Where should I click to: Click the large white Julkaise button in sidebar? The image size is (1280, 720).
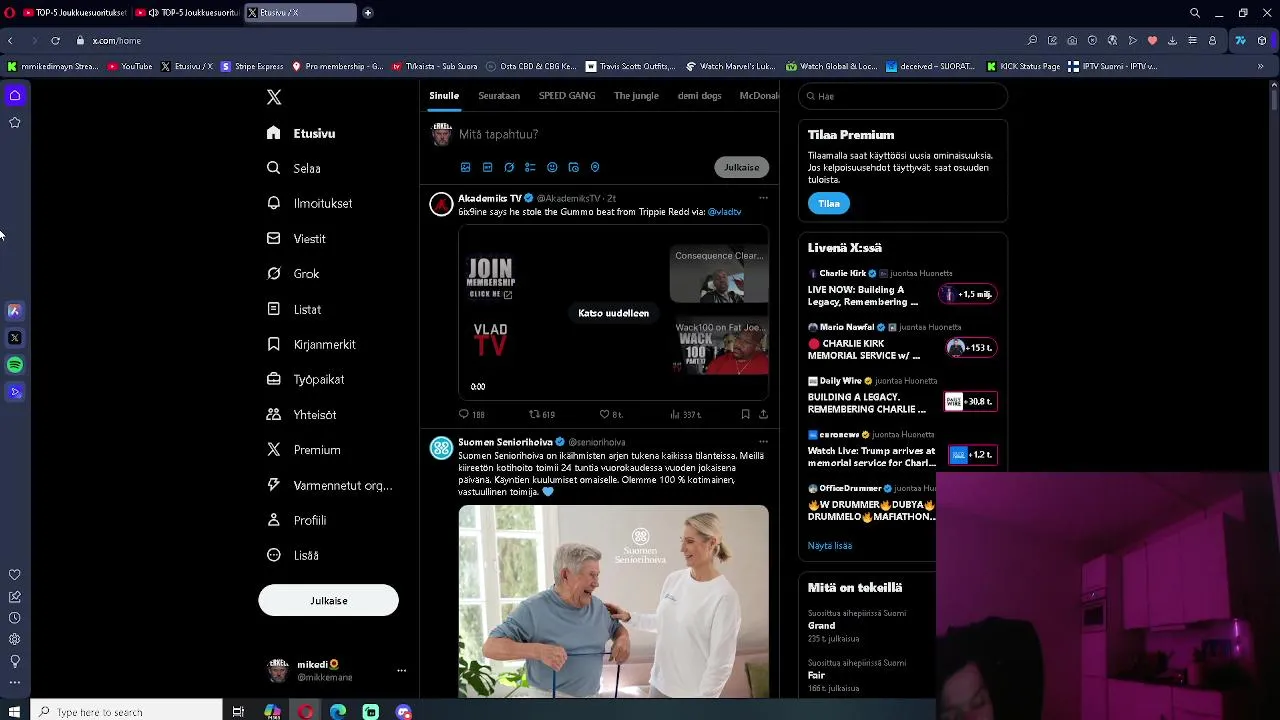(328, 600)
